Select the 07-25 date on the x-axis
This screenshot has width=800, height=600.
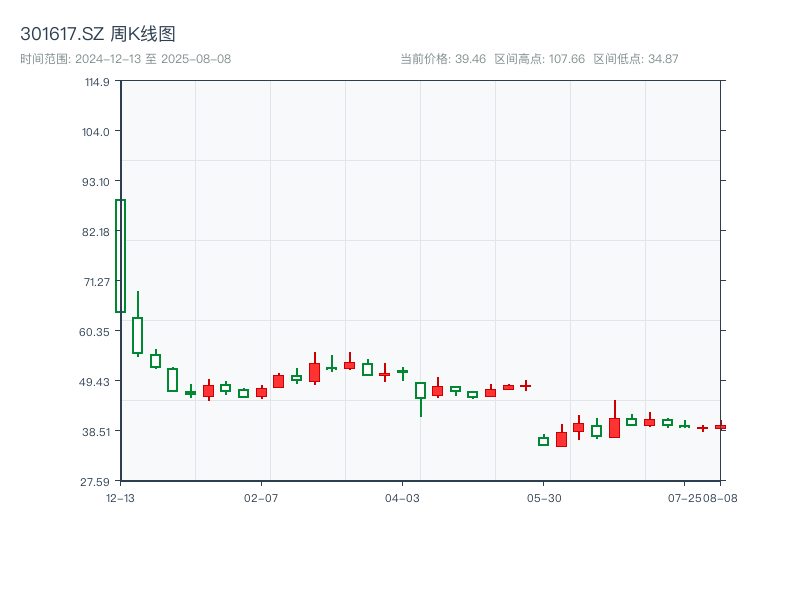click(x=683, y=497)
